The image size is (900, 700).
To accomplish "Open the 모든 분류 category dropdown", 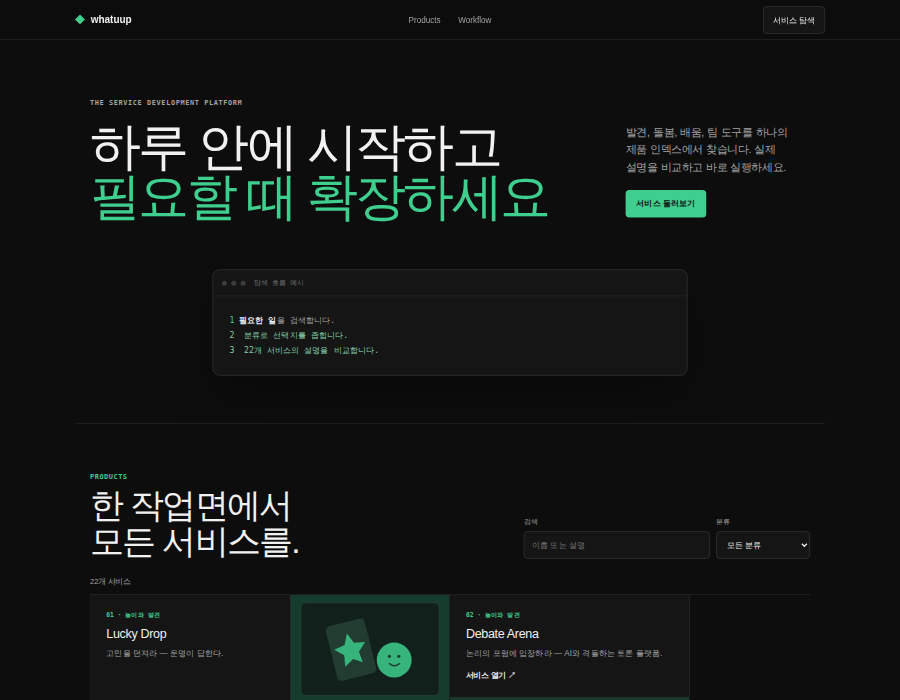I will coord(763,545).
